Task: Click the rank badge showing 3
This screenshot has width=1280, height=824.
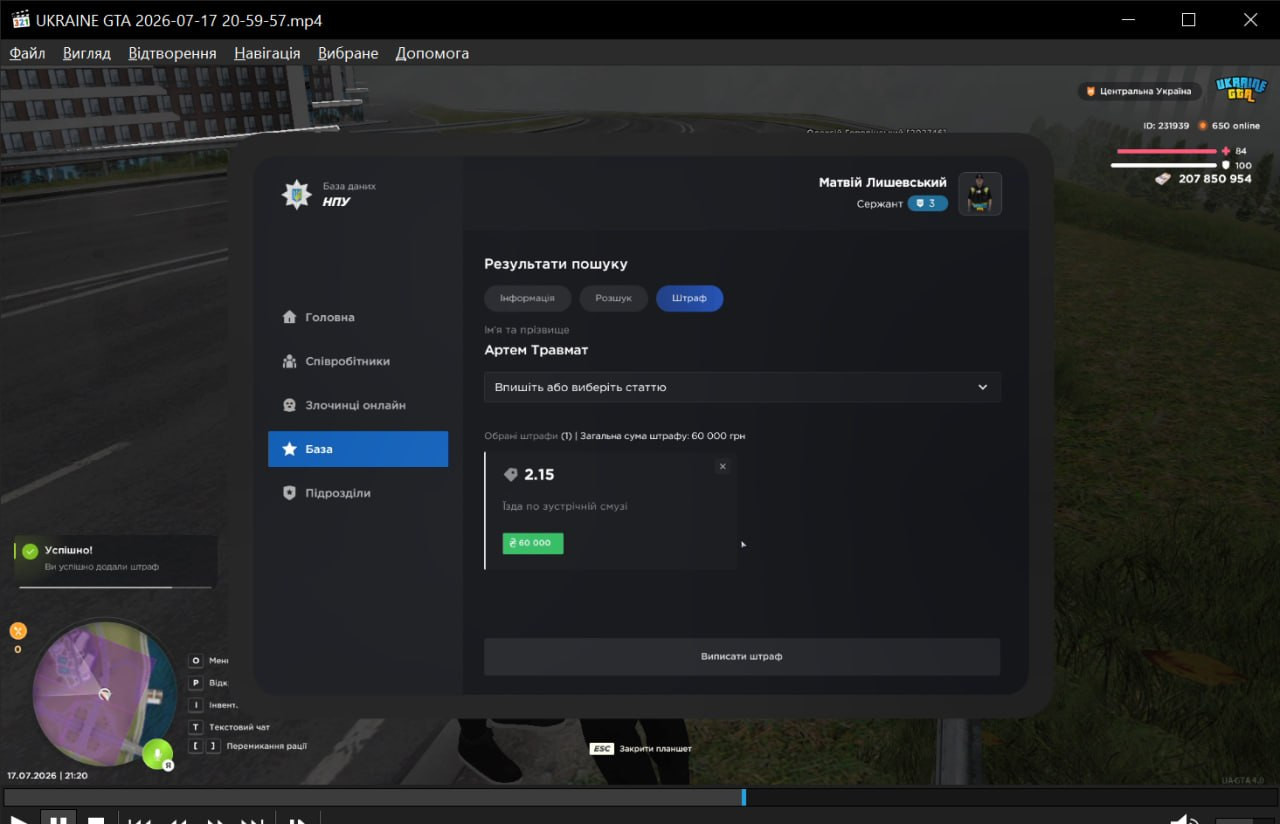Action: click(928, 203)
